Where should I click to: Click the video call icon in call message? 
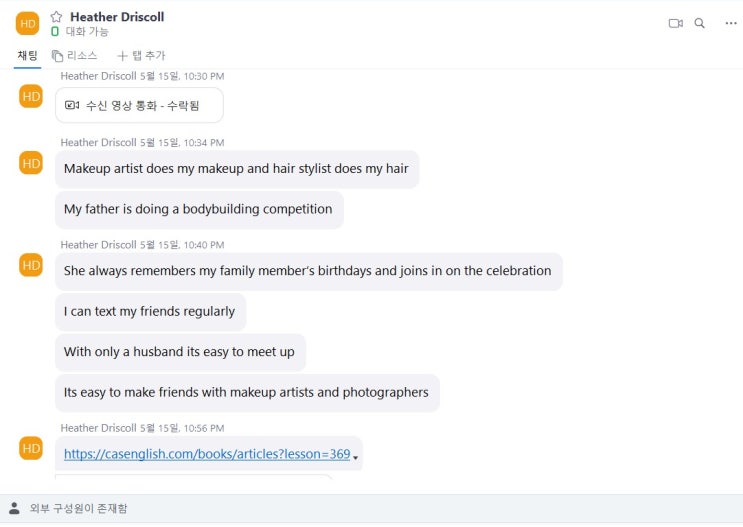72,105
